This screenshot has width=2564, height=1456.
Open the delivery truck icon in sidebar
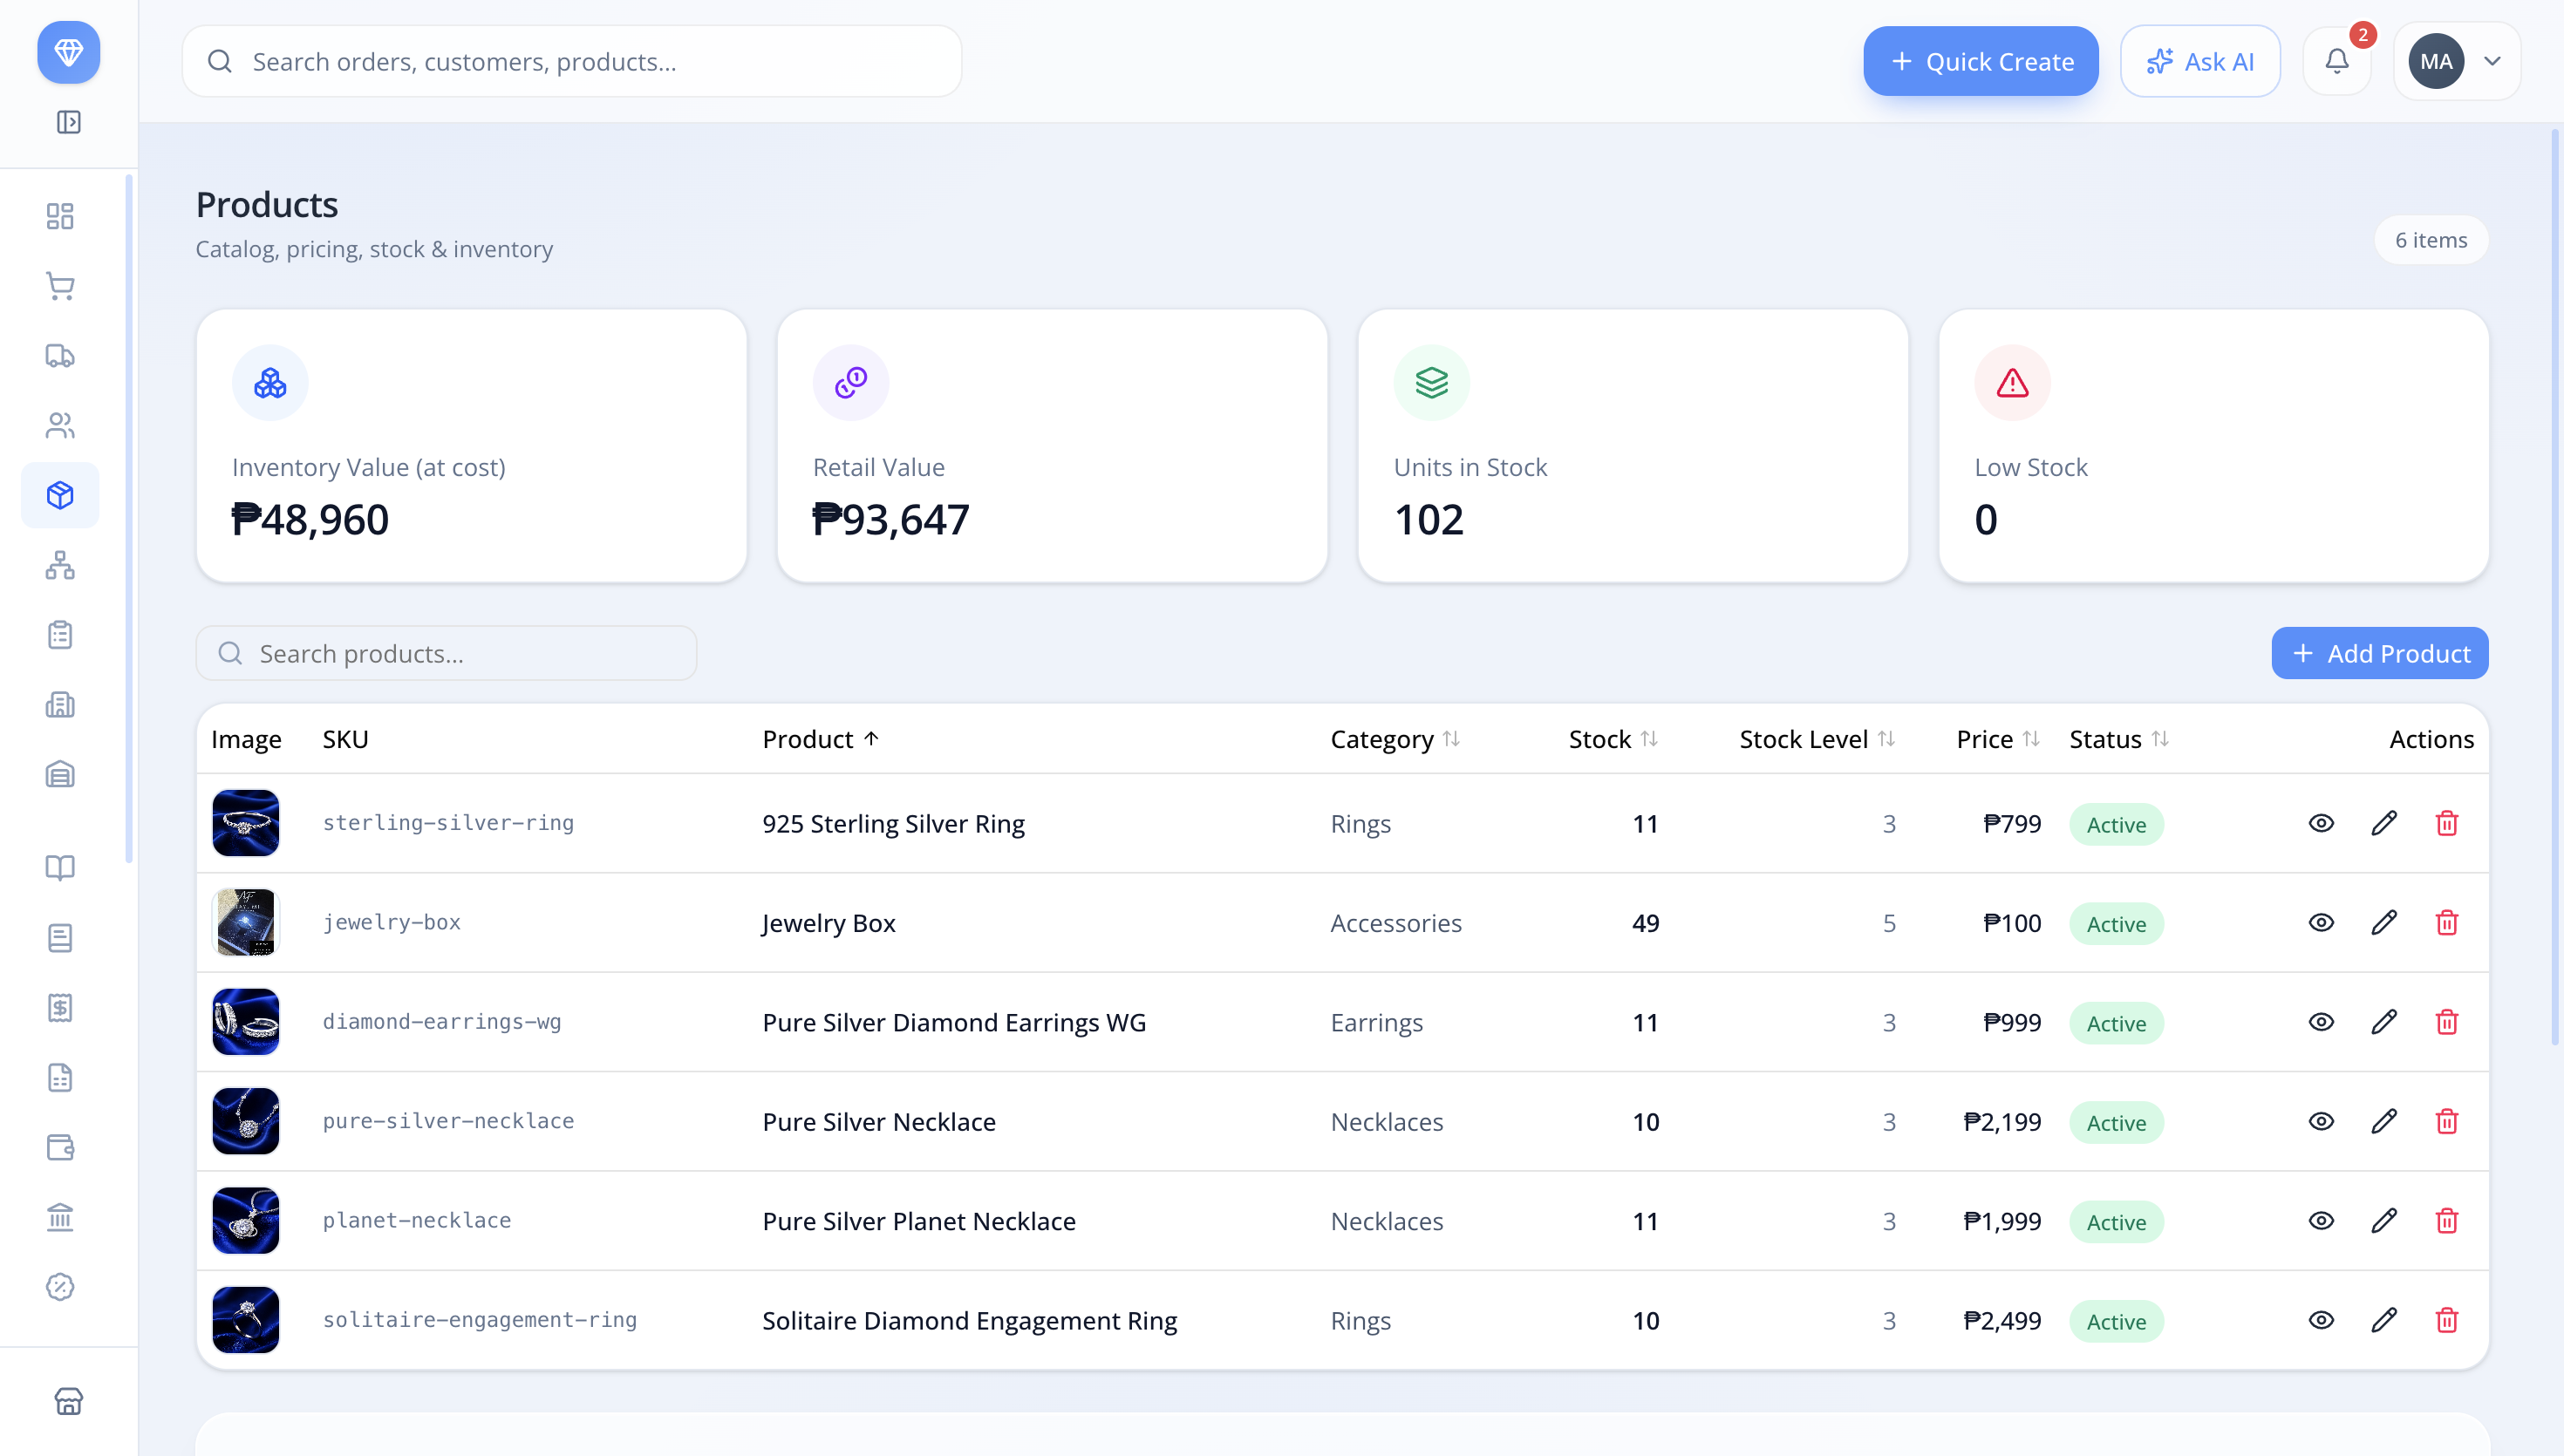point(60,356)
